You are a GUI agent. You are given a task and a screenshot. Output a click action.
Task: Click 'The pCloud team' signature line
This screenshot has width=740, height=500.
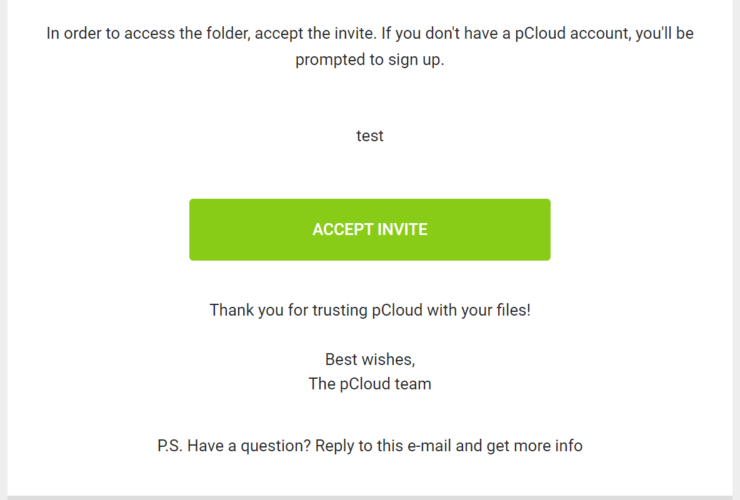click(x=370, y=384)
